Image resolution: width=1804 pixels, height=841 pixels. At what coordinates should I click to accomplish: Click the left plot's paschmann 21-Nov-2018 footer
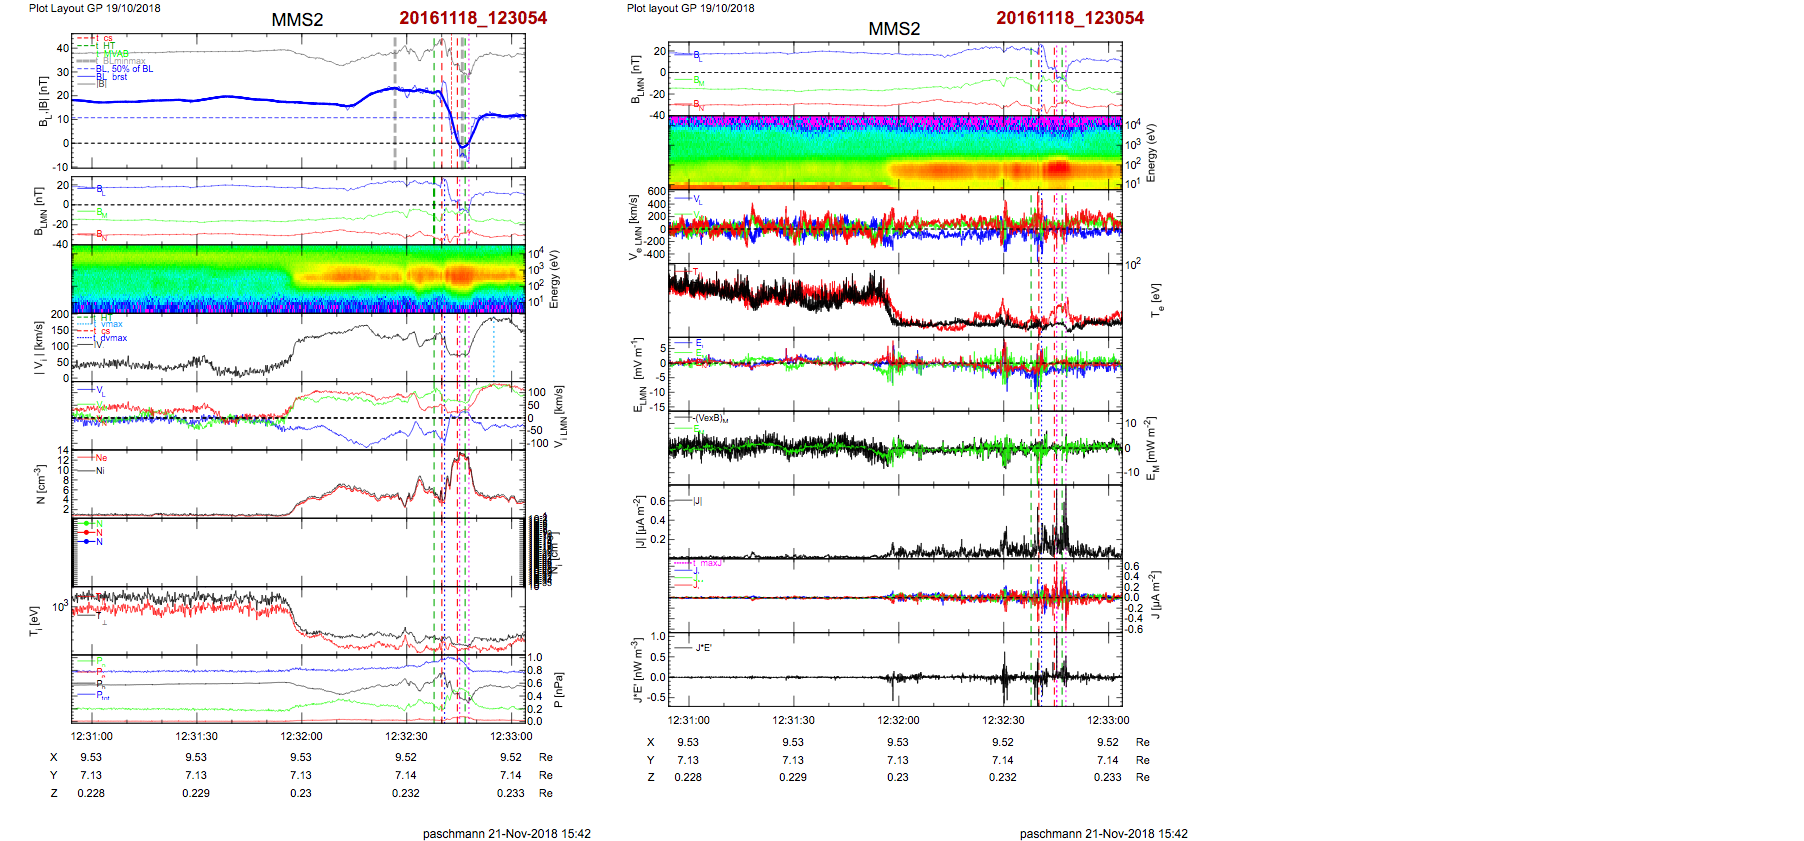[x=506, y=833]
